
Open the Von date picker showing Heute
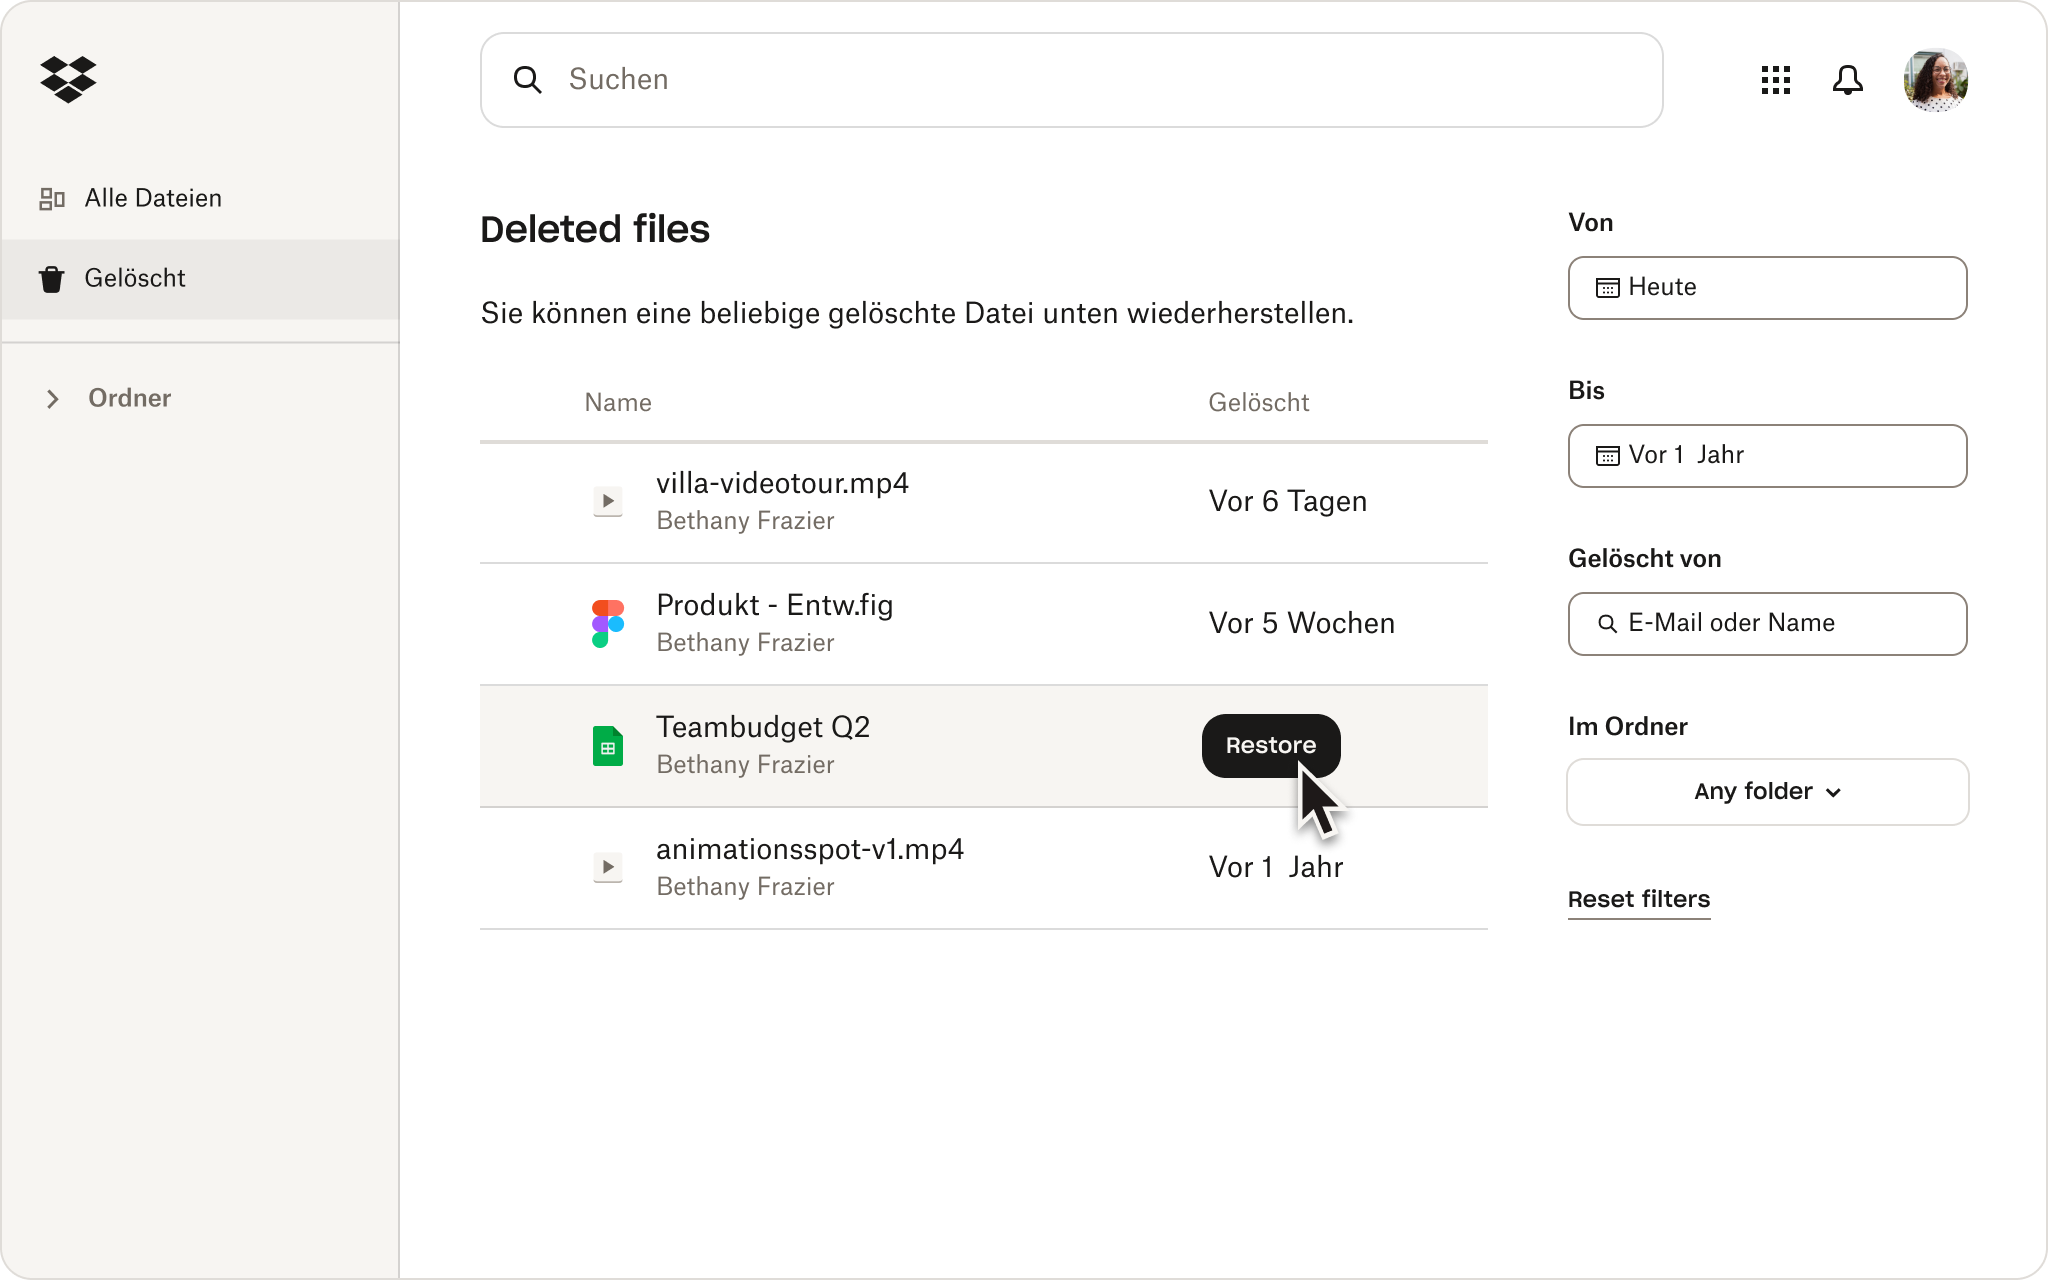pyautogui.click(x=1767, y=288)
